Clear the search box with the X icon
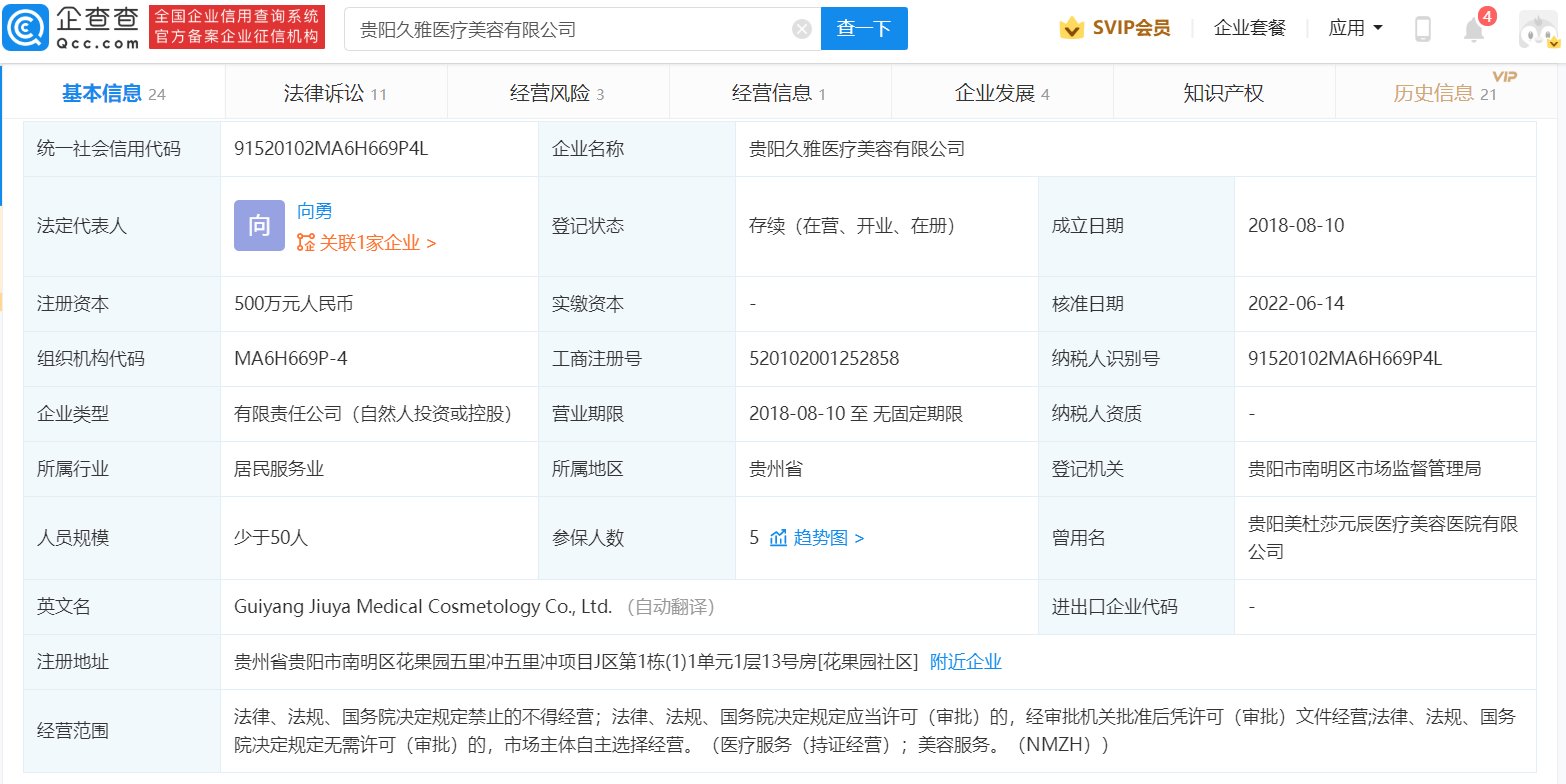This screenshot has width=1566, height=784. coord(801,29)
